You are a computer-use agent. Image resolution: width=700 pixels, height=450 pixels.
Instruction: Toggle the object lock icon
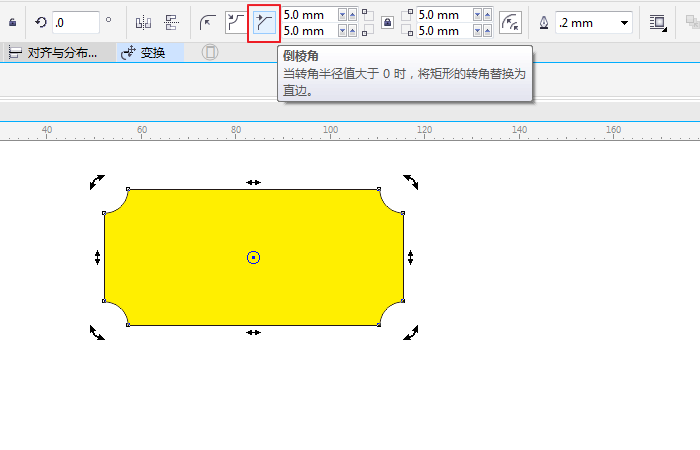tap(12, 22)
